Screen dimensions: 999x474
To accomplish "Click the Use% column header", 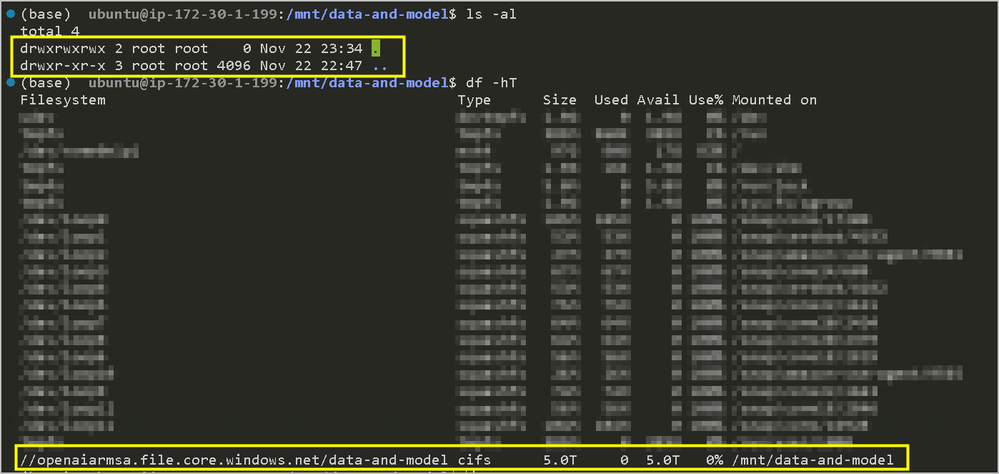I will [x=706, y=100].
